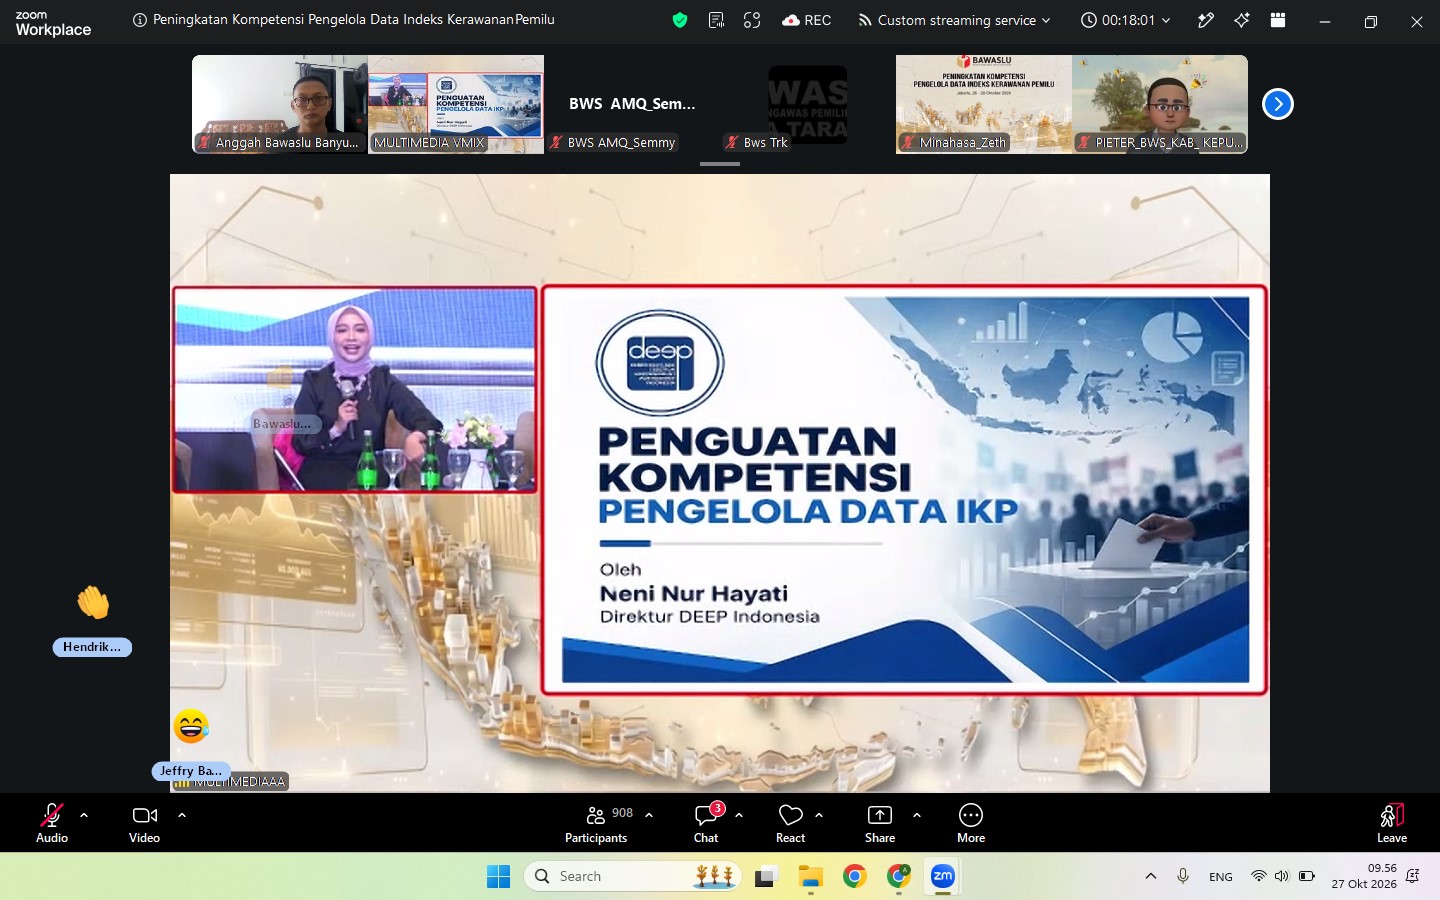The image size is (1440, 900).
Task: Select MULTIMEDIA VMIX video thumbnail
Action: 456,104
